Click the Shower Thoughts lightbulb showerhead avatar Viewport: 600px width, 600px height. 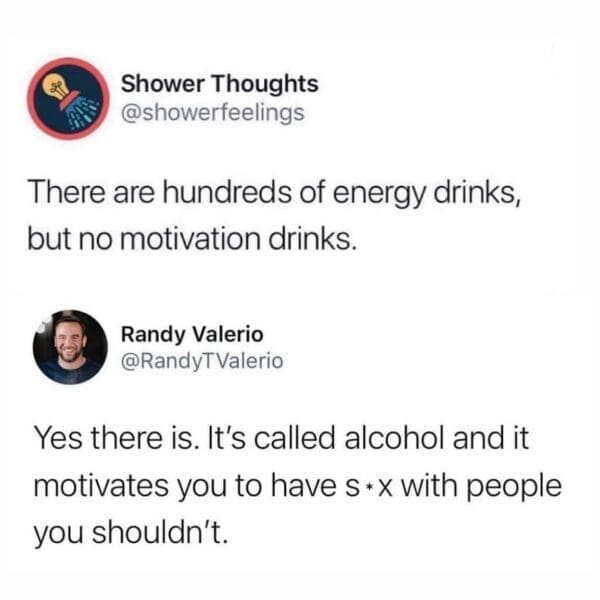pos(68,99)
